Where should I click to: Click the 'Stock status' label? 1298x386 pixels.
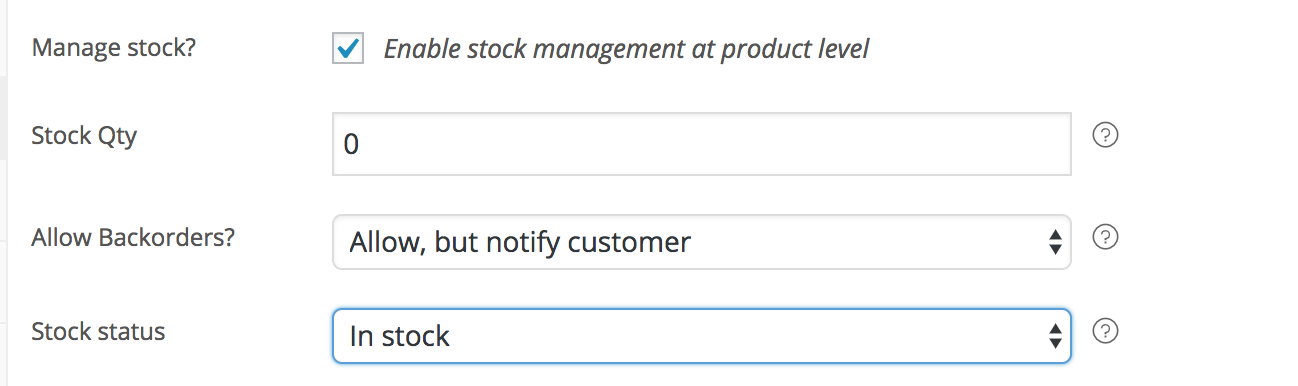98,331
